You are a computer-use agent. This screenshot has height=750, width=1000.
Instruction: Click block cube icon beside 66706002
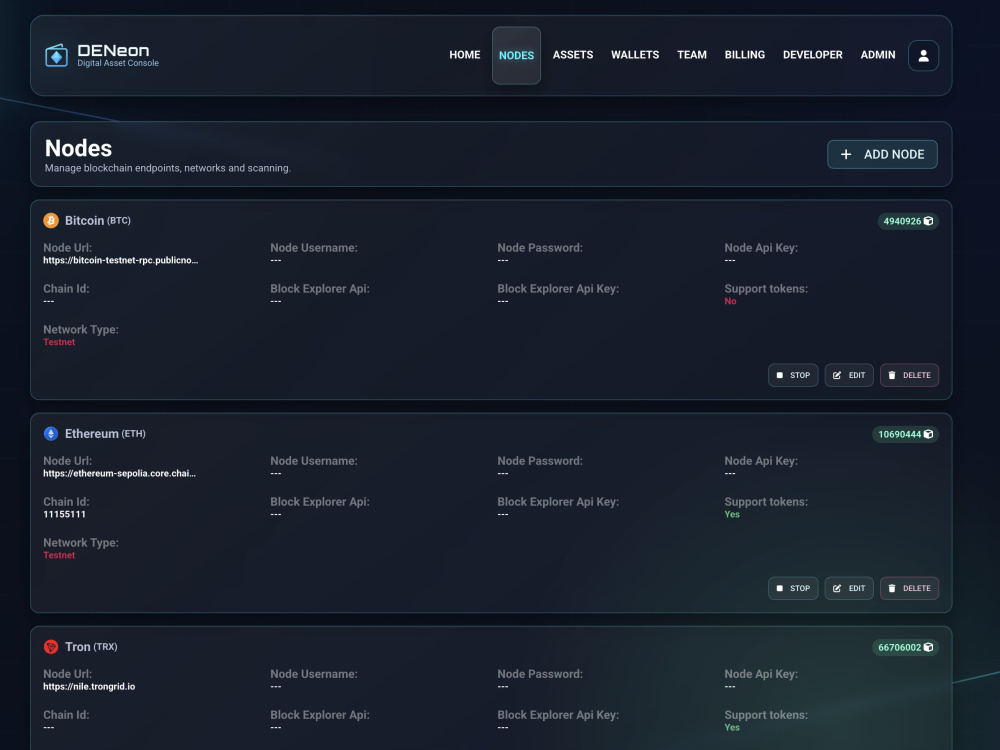[929, 647]
